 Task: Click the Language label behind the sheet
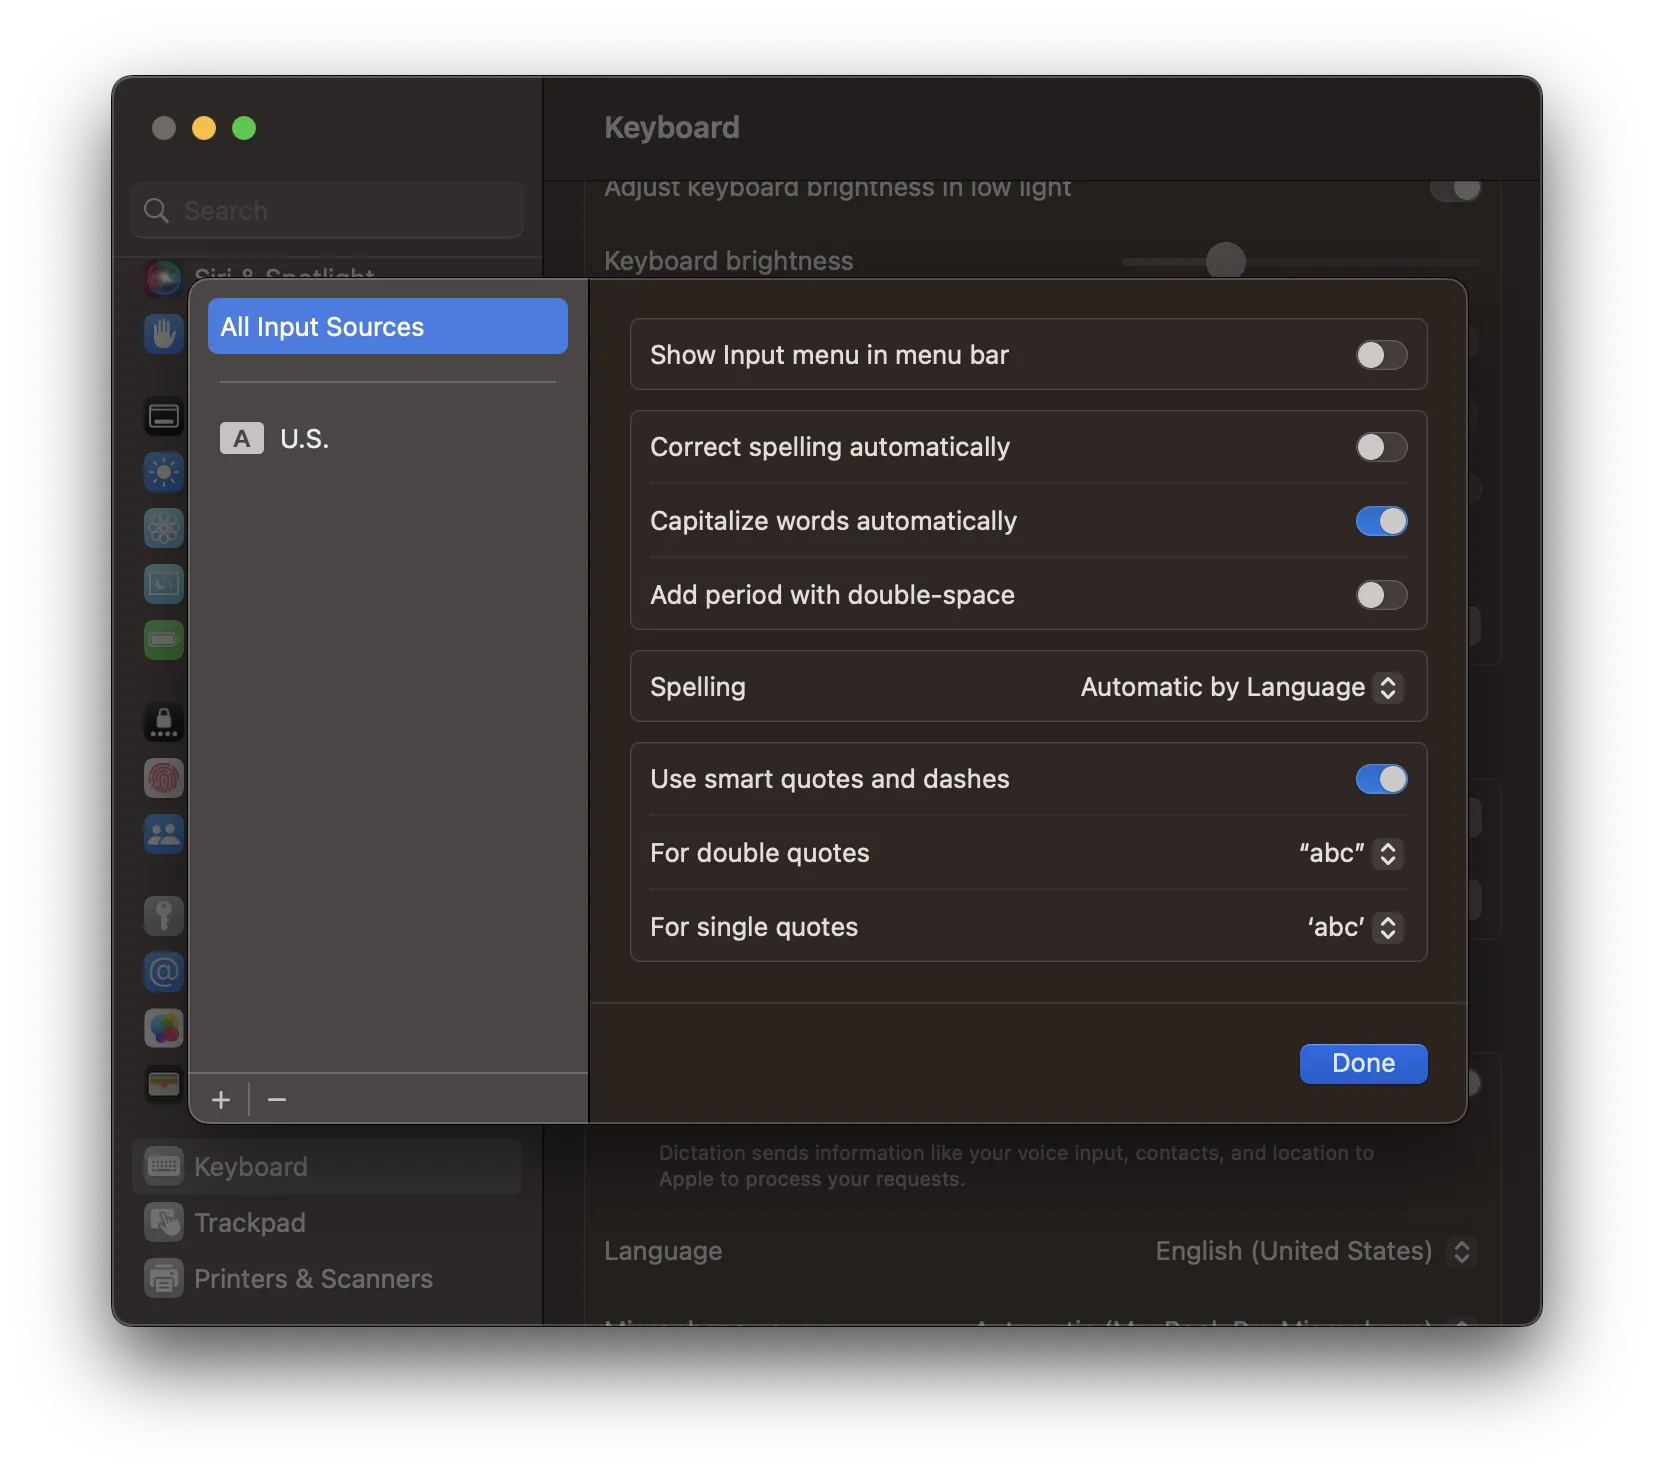tap(663, 1251)
